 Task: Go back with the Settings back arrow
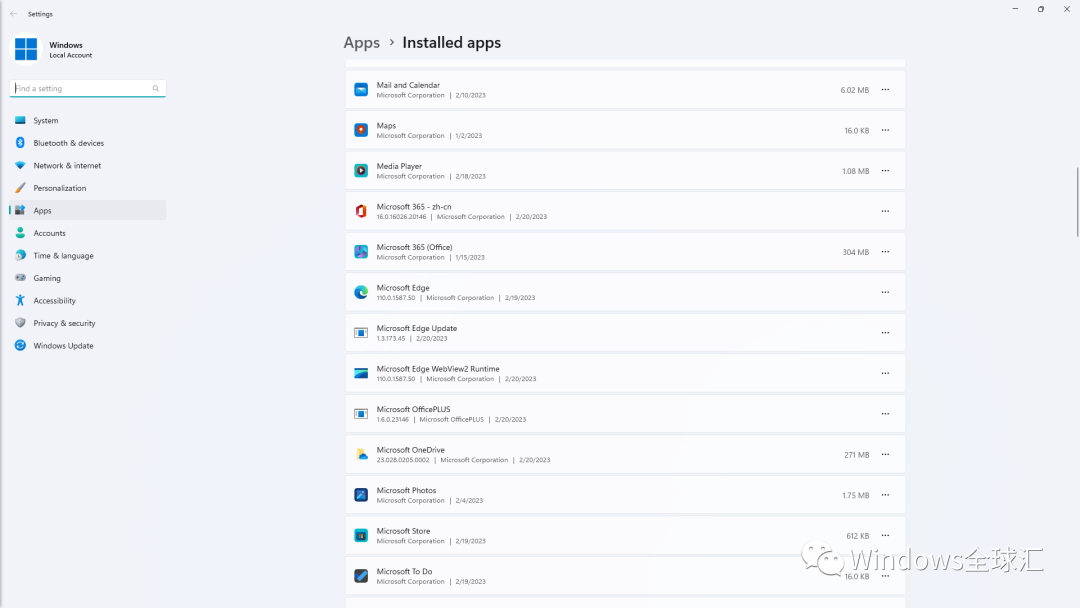(x=14, y=14)
